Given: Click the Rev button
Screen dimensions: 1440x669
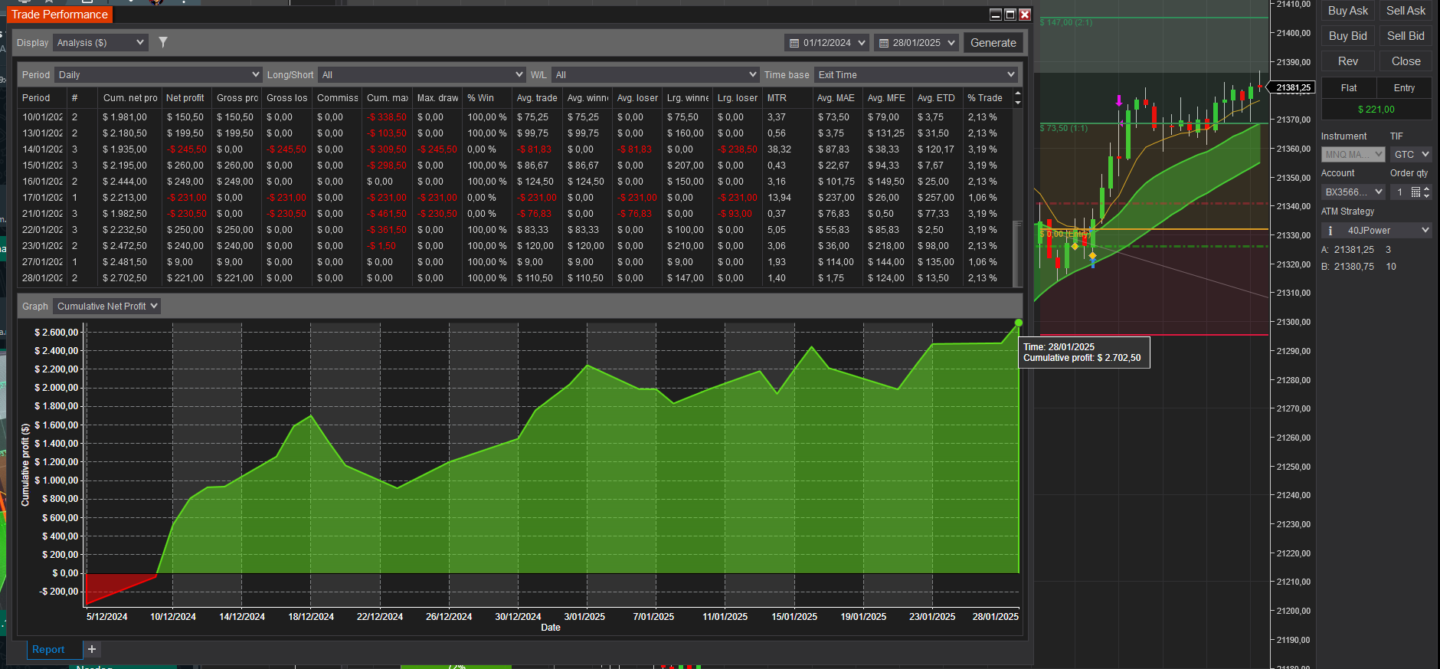Looking at the screenshot, I should [1348, 61].
